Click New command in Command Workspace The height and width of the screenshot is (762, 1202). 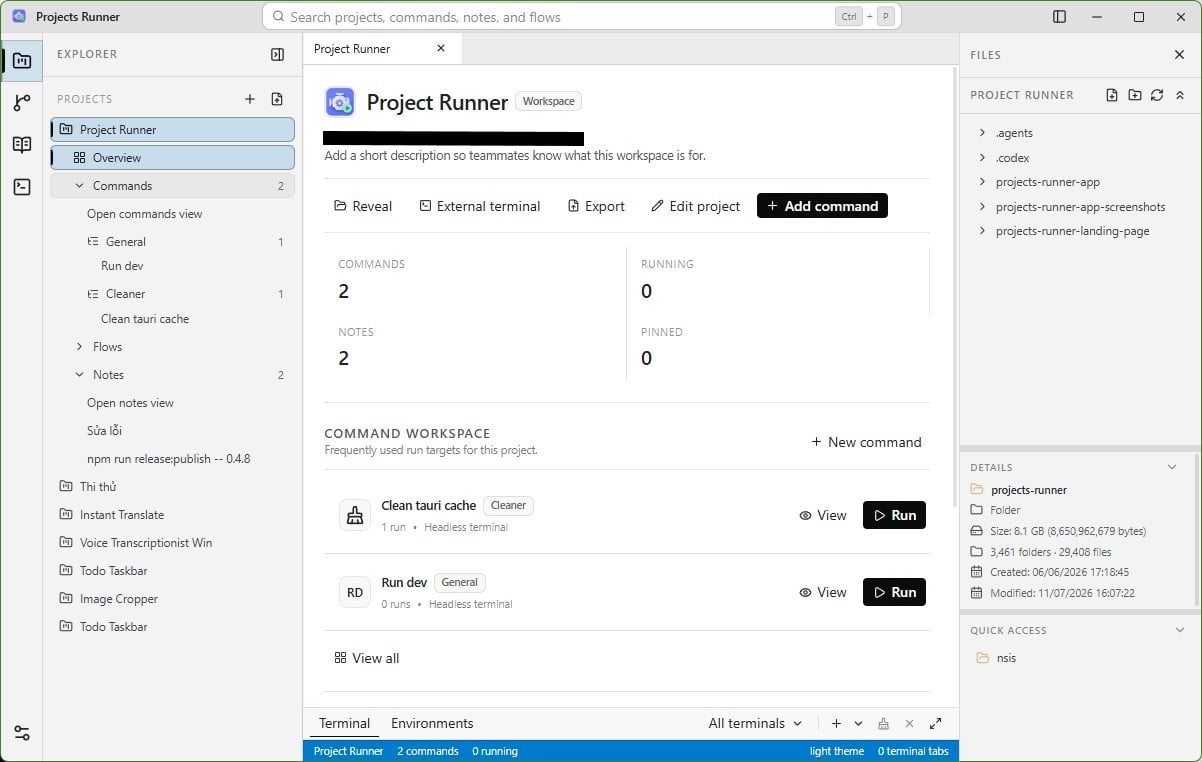pyautogui.click(x=867, y=442)
